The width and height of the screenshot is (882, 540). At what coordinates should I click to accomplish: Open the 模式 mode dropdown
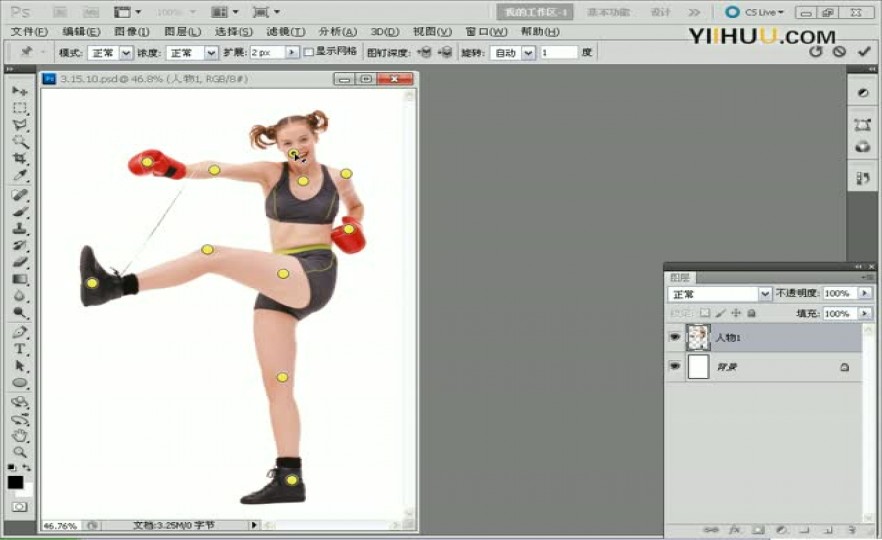click(x=110, y=53)
